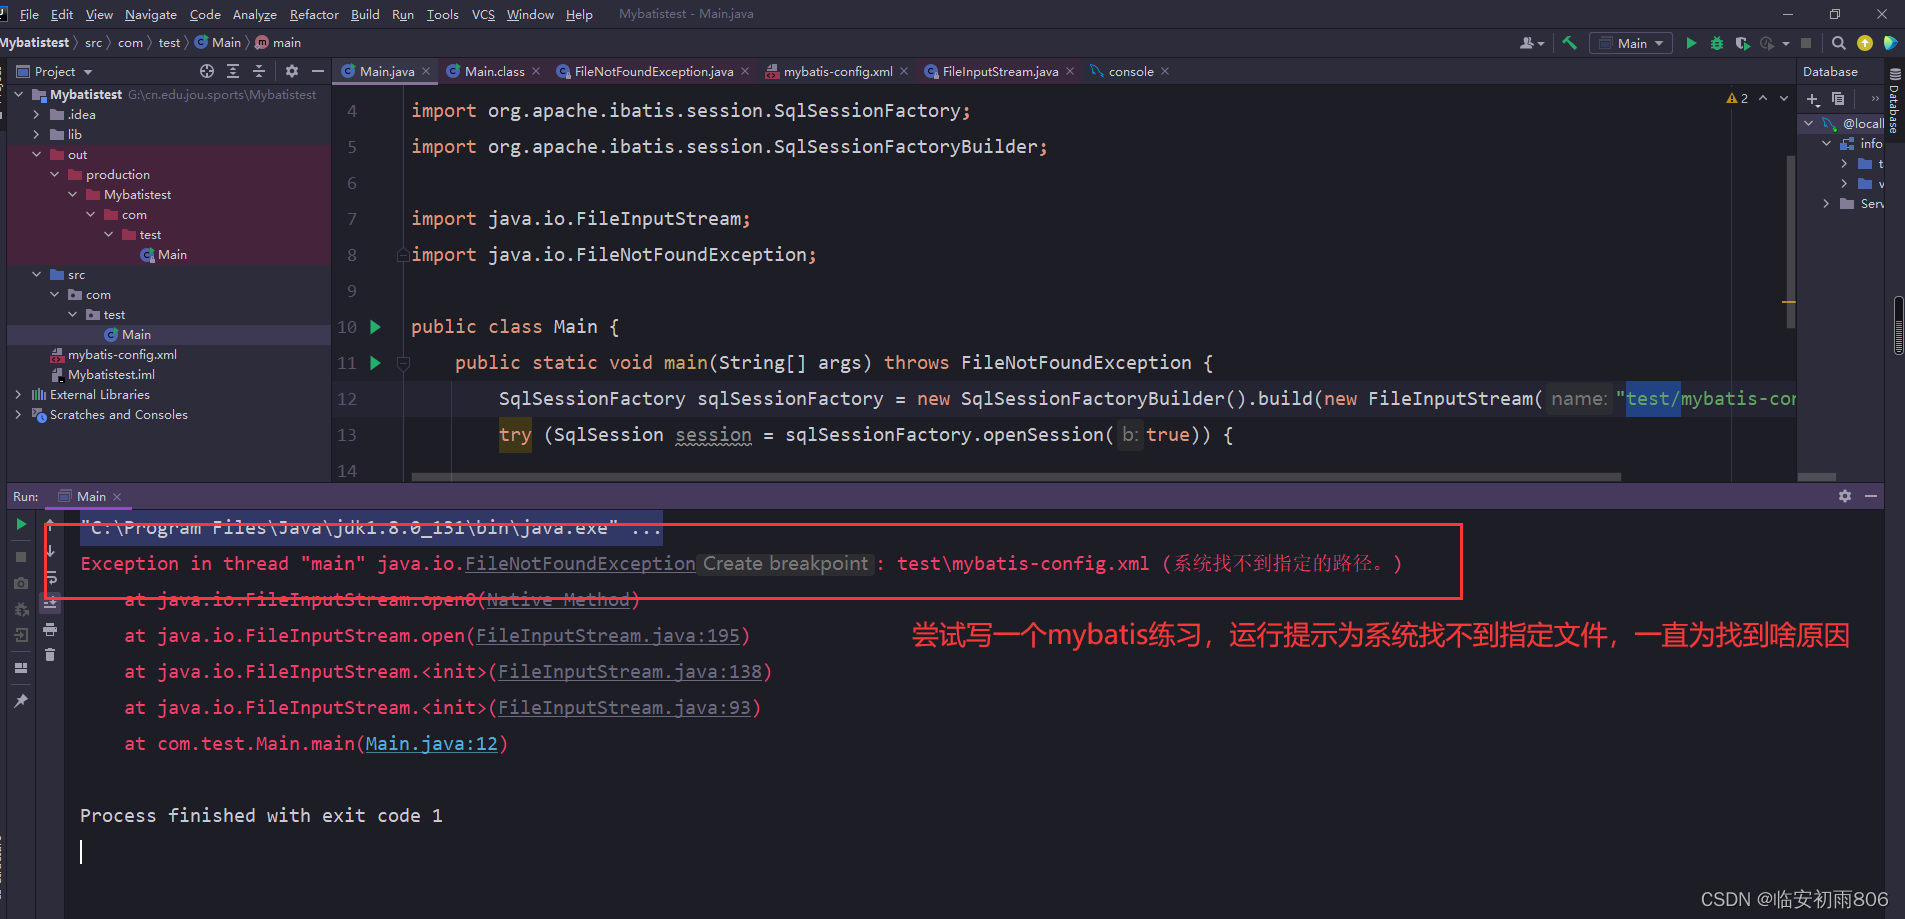Image resolution: width=1905 pixels, height=919 pixels.
Task: Restore layout in Run panel sidebar
Action: 21,668
